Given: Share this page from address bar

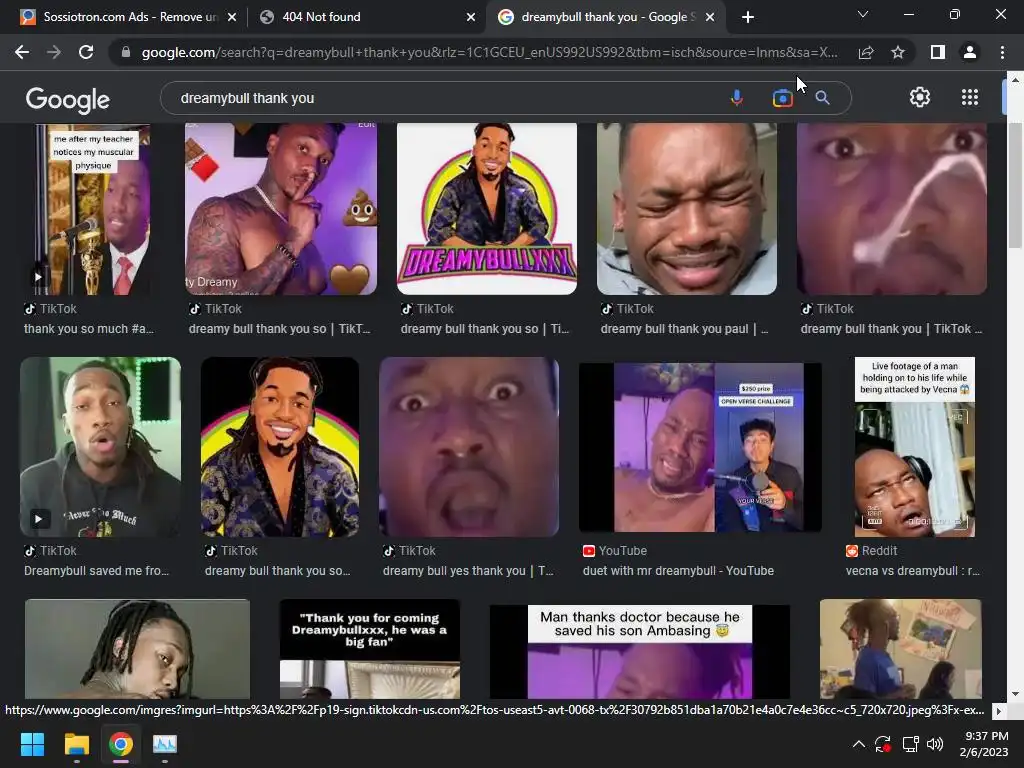Looking at the screenshot, I should click(x=866, y=52).
